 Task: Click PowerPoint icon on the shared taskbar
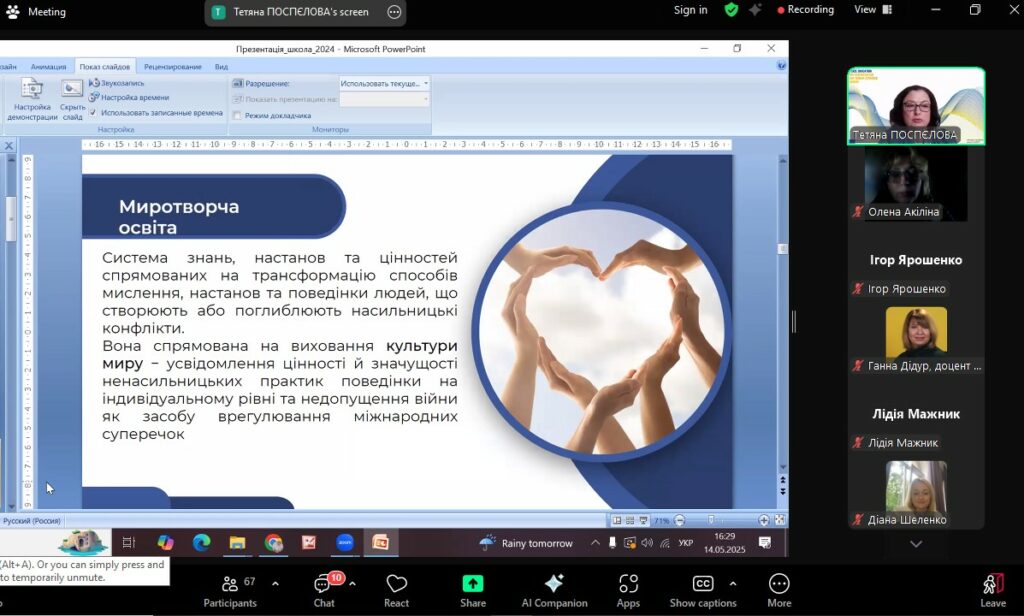(x=380, y=542)
